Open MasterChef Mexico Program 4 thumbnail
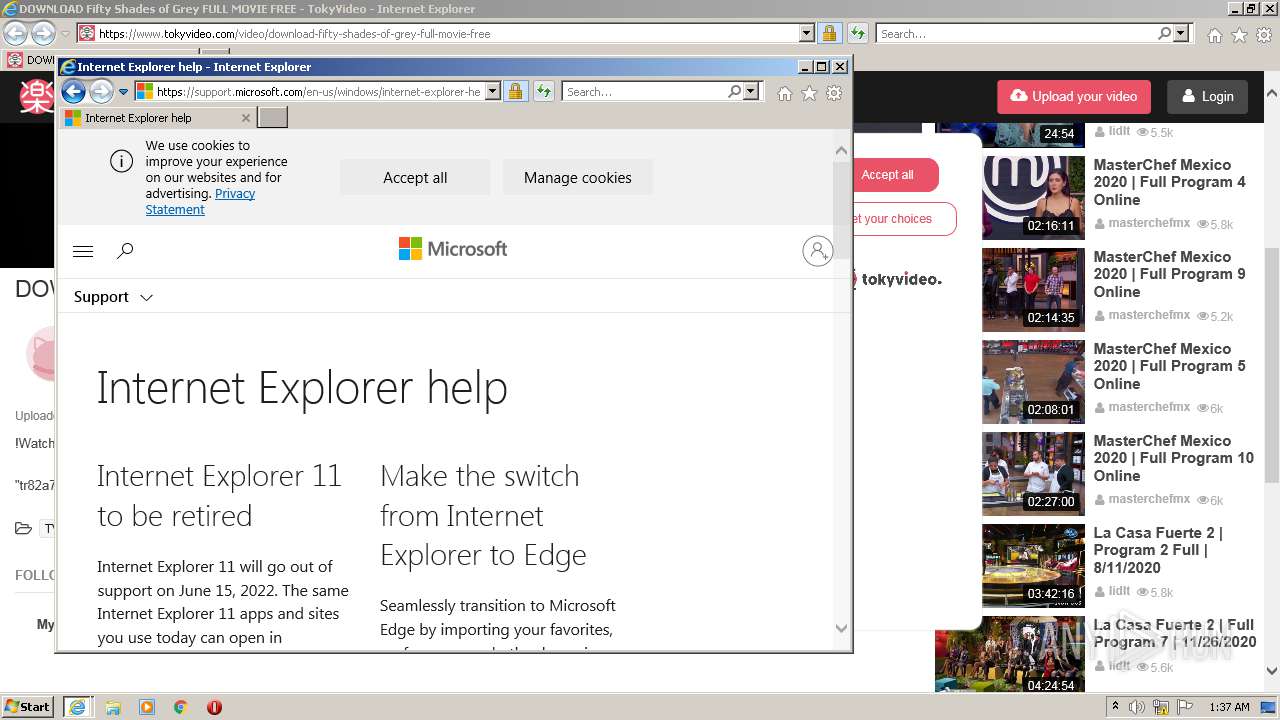1280x720 pixels. coord(1033,197)
